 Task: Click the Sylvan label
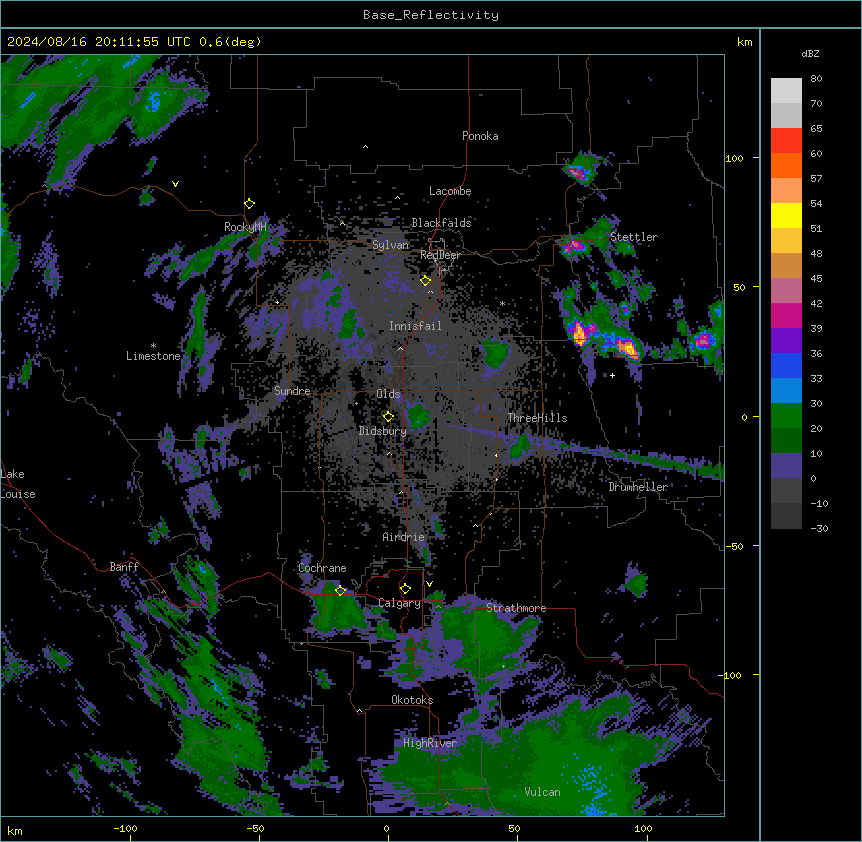click(390, 245)
